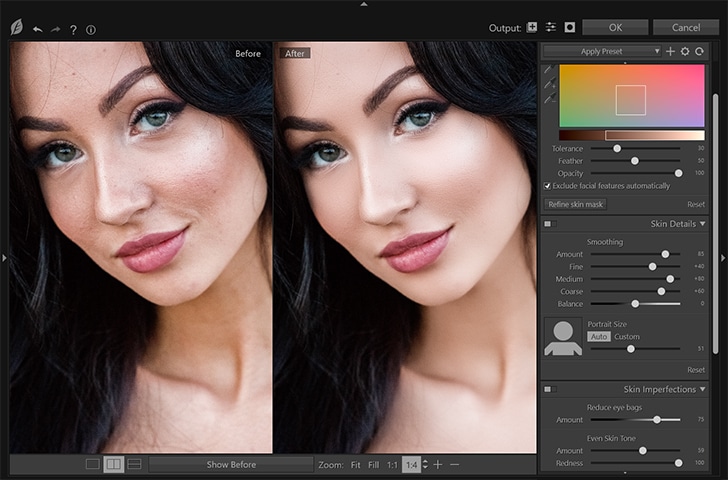Click the Refine skin mask button

tap(575, 204)
